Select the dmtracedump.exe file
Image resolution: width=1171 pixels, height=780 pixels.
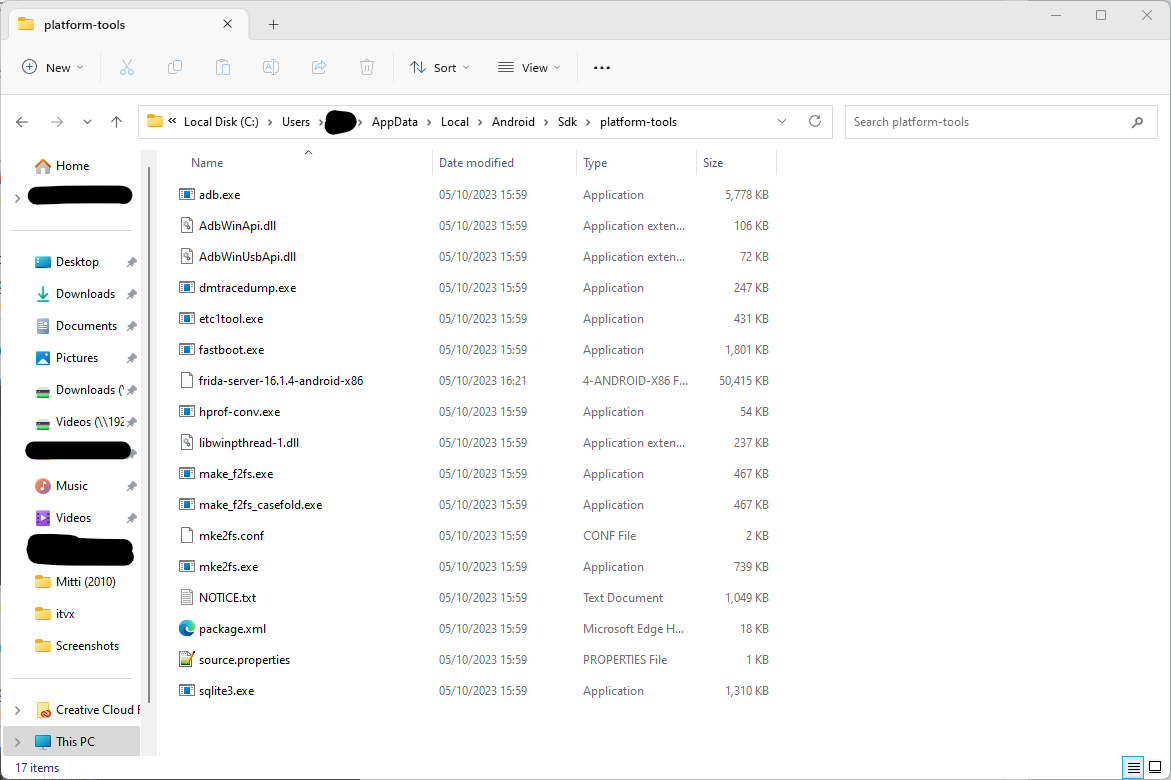click(247, 288)
